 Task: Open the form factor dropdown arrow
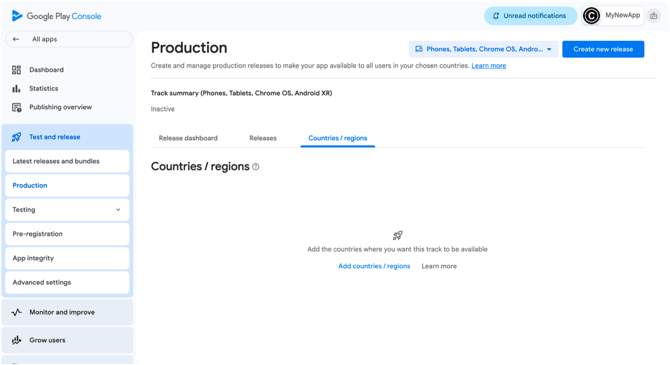tap(549, 49)
